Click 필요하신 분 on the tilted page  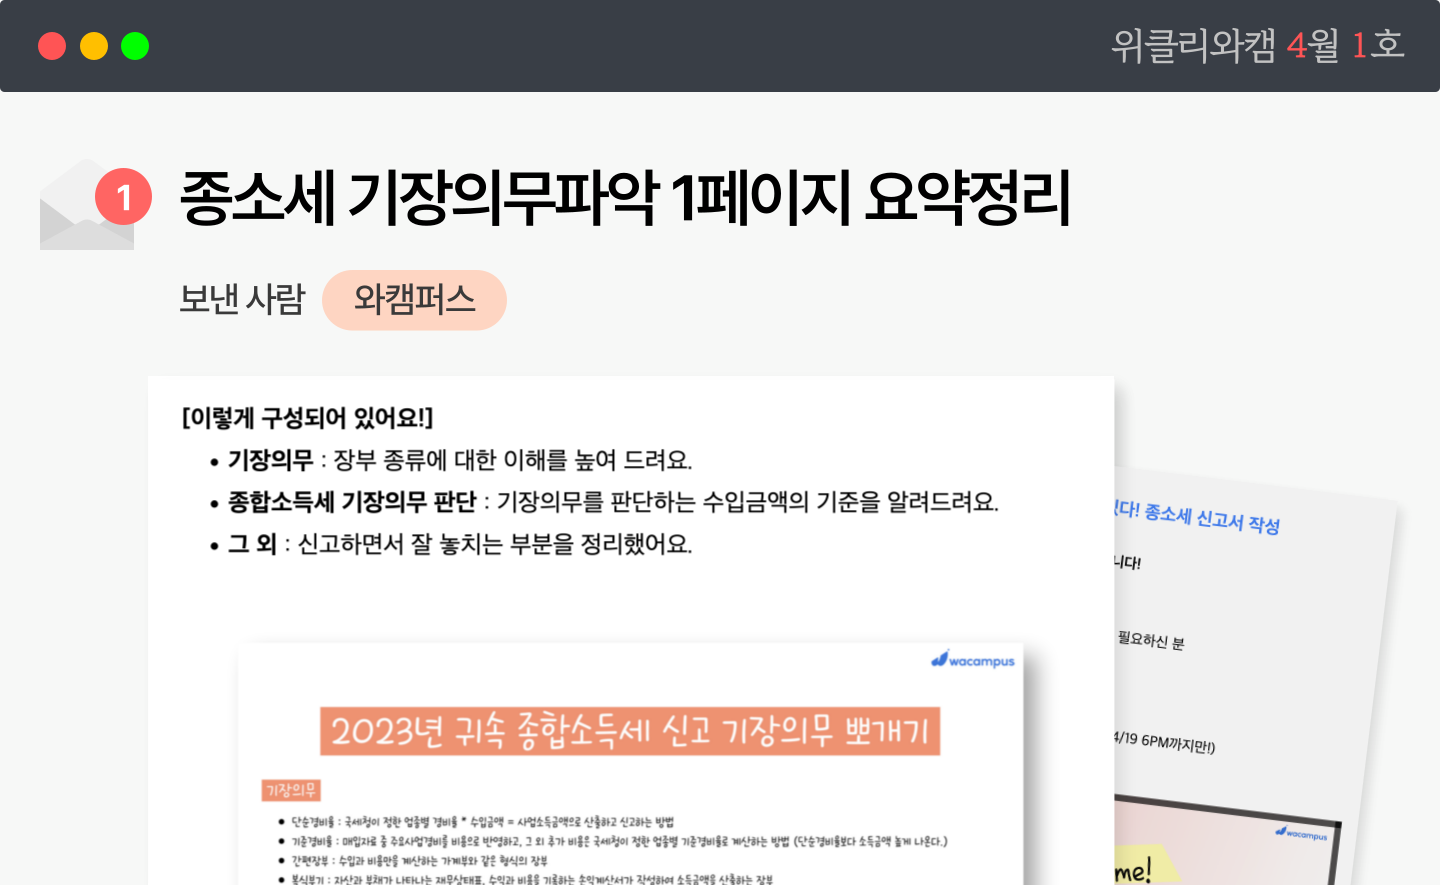pyautogui.click(x=1151, y=641)
